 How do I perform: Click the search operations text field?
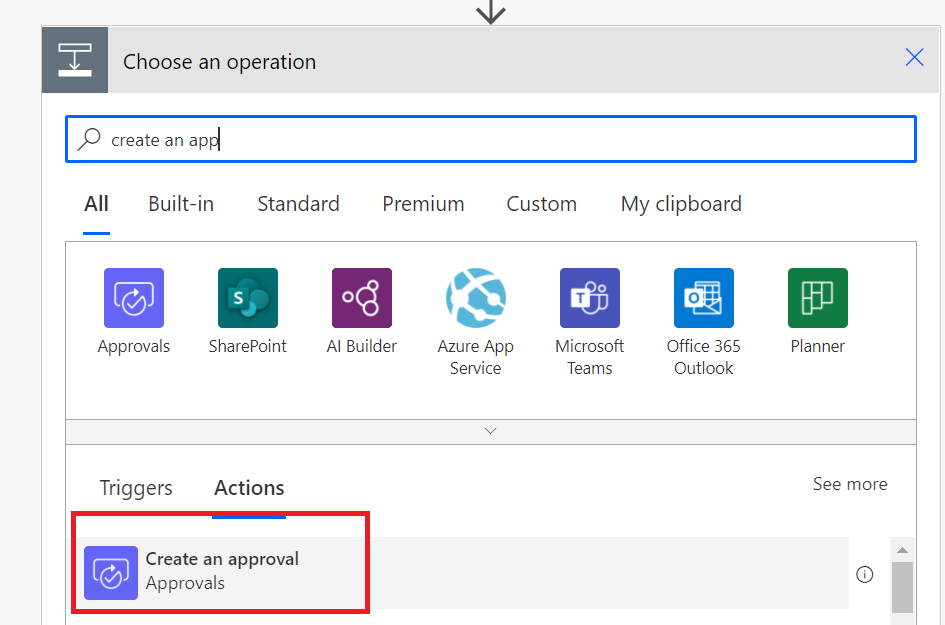pyautogui.click(x=500, y=140)
